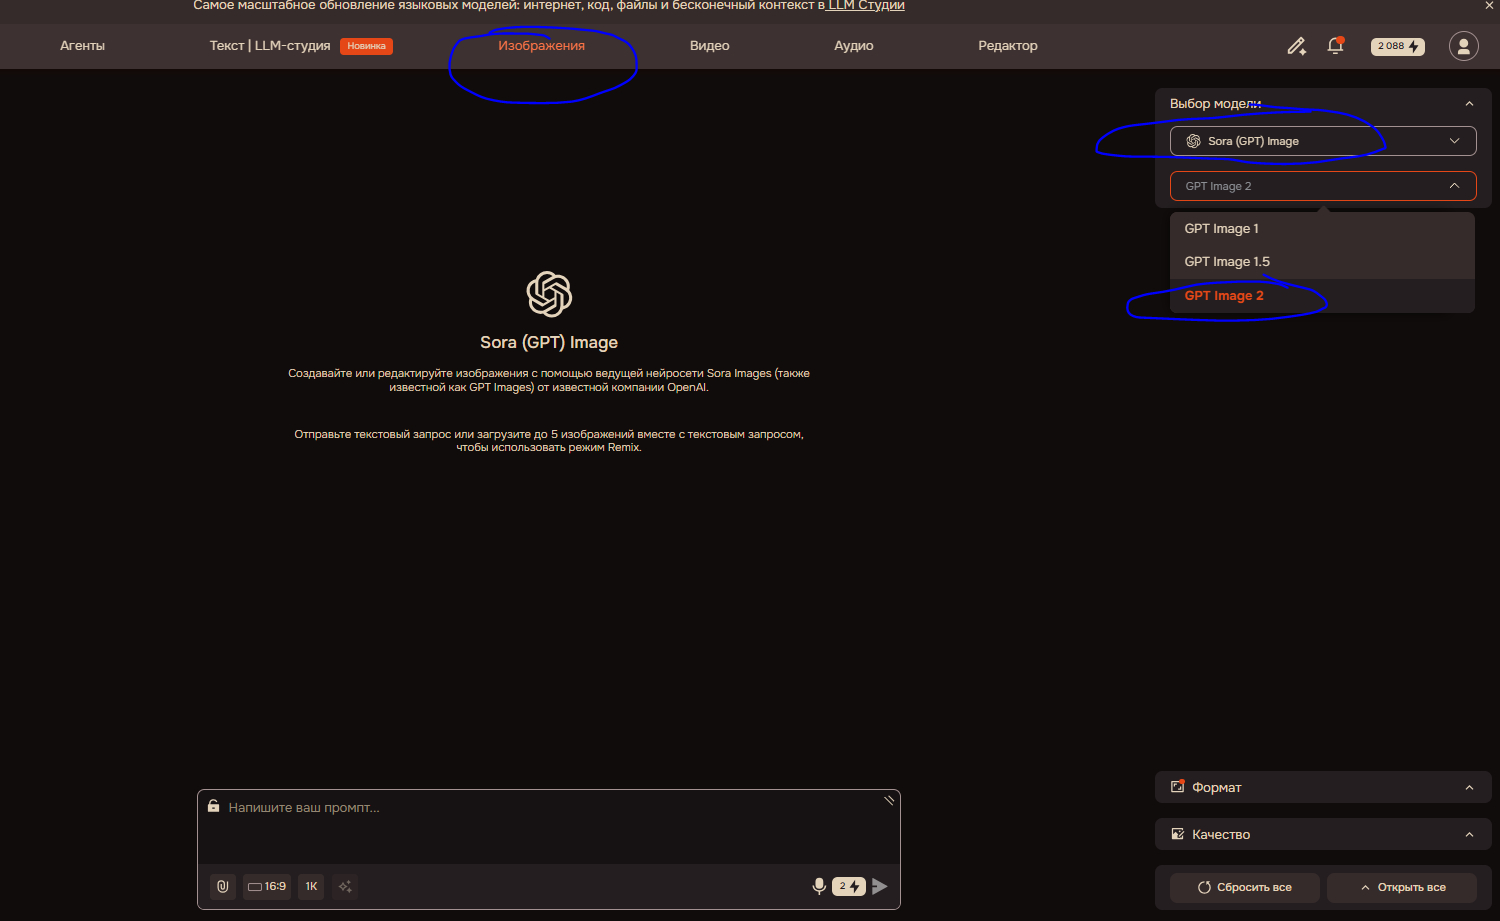Open the 1K resolution selector
The image size is (1500, 921).
click(x=311, y=886)
